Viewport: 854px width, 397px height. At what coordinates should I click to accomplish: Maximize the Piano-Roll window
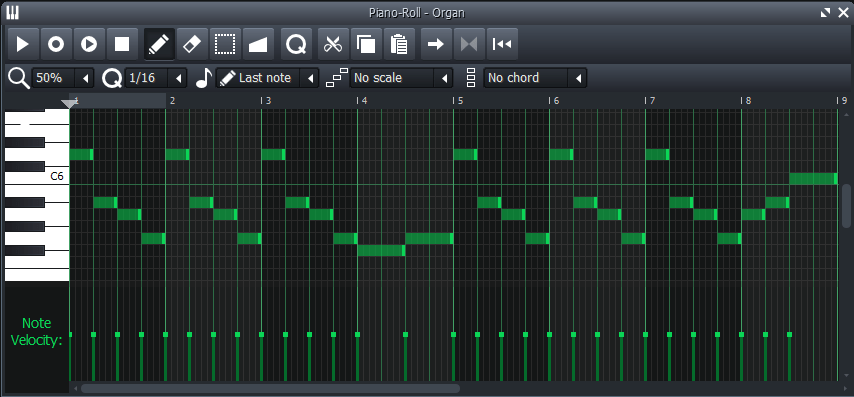[826, 13]
